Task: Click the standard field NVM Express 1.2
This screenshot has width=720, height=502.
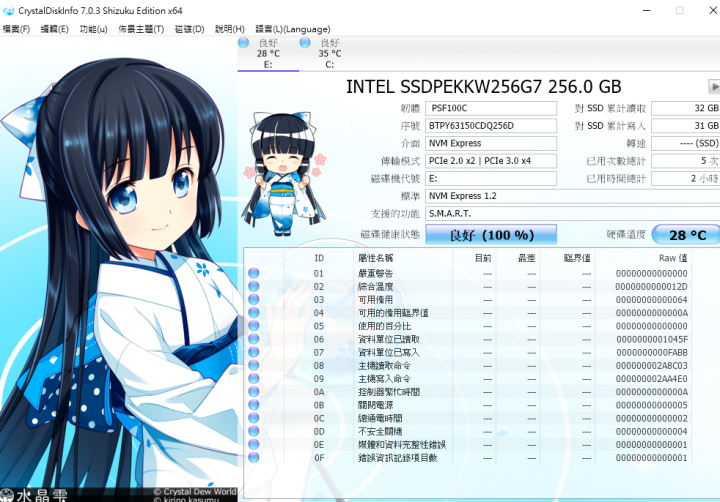Action: pyautogui.click(x=573, y=196)
